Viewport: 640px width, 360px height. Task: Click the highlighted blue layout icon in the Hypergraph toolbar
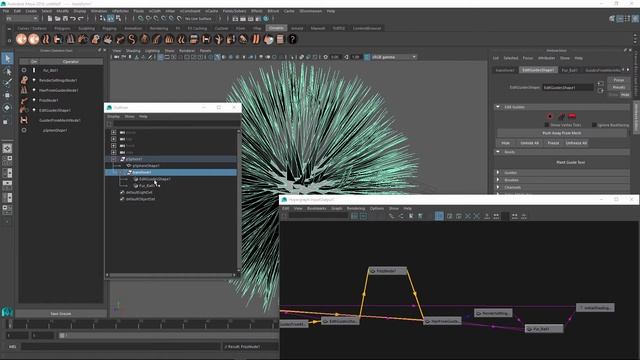pyautogui.click(x=439, y=216)
